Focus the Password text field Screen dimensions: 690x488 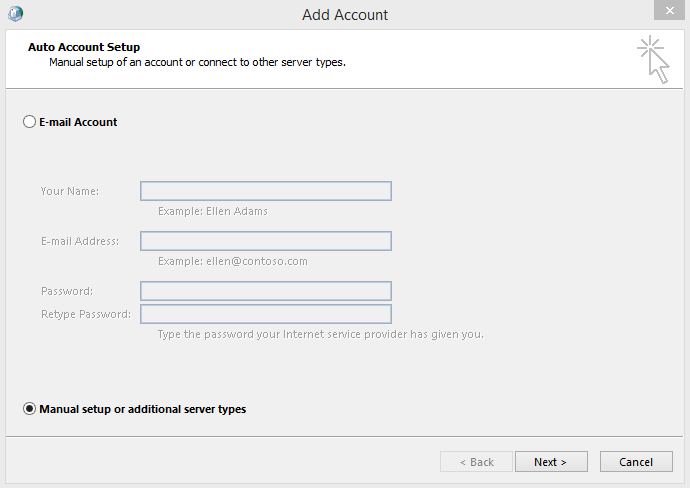pos(266,291)
